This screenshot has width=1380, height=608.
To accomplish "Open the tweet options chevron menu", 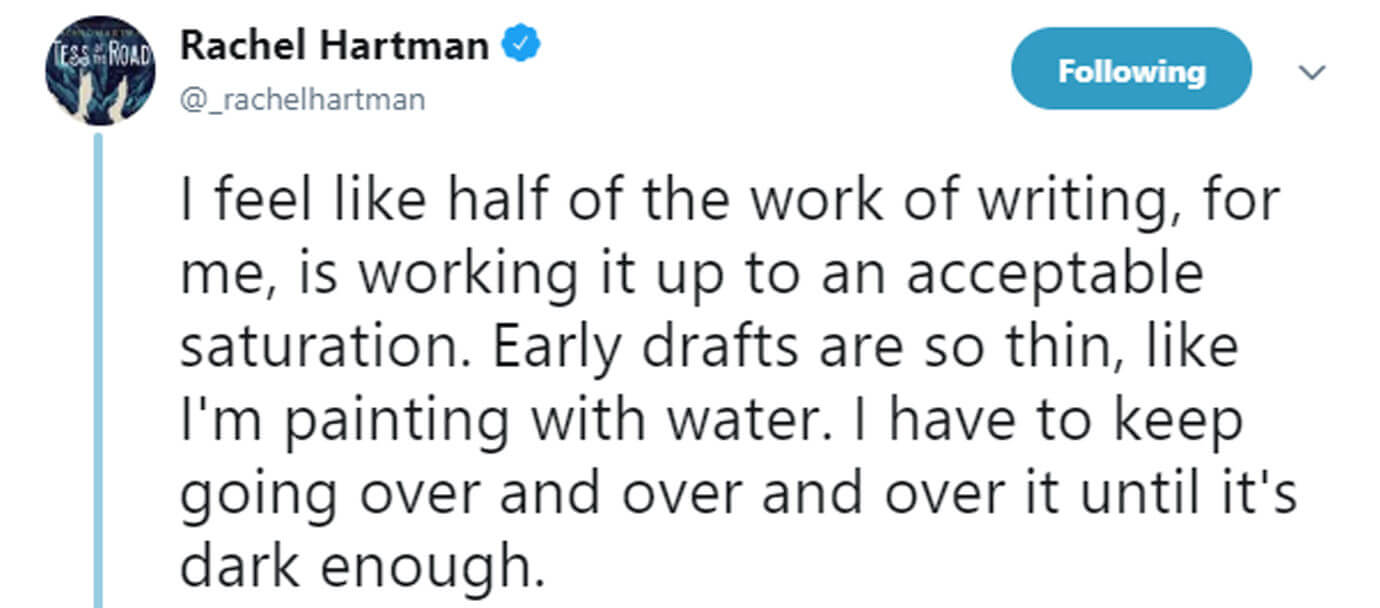I will click(1311, 73).
